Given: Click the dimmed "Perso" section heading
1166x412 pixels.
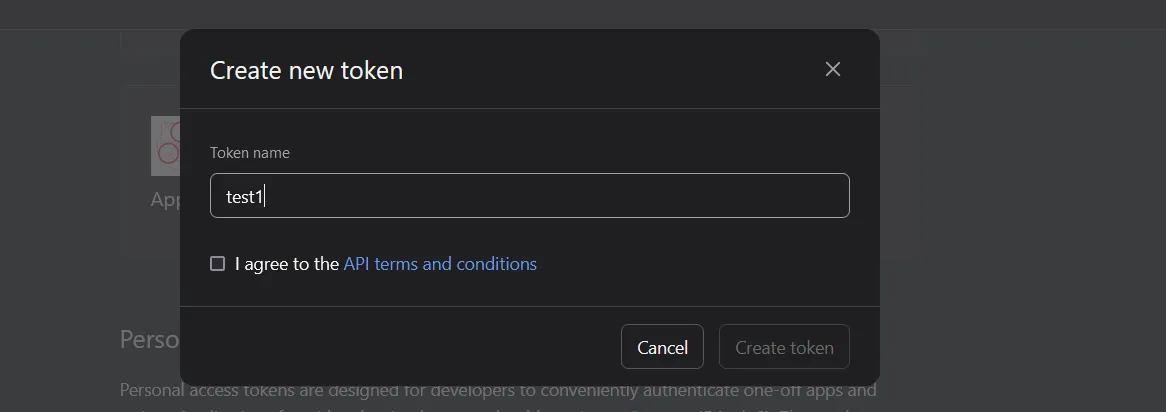Looking at the screenshot, I should click(149, 339).
